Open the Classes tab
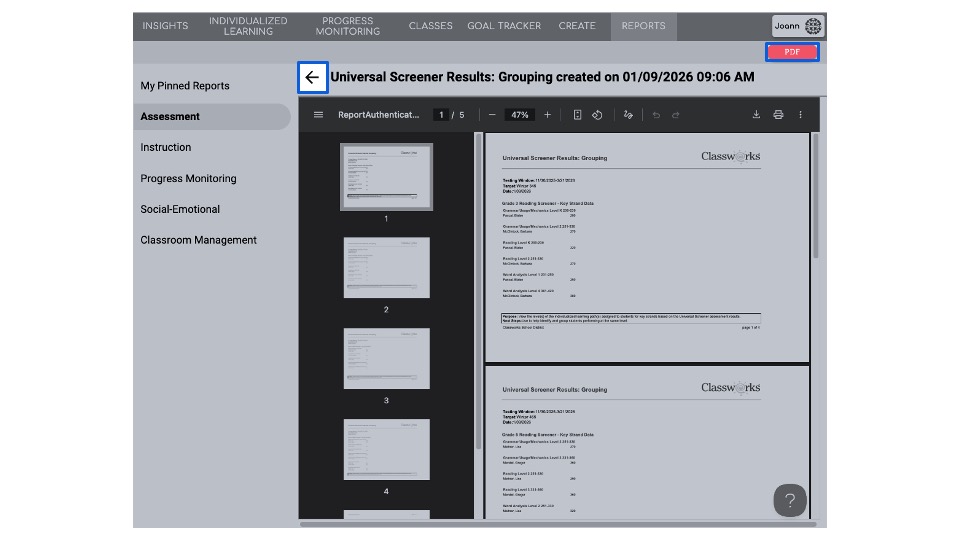The height and width of the screenshot is (540, 960). tap(430, 26)
